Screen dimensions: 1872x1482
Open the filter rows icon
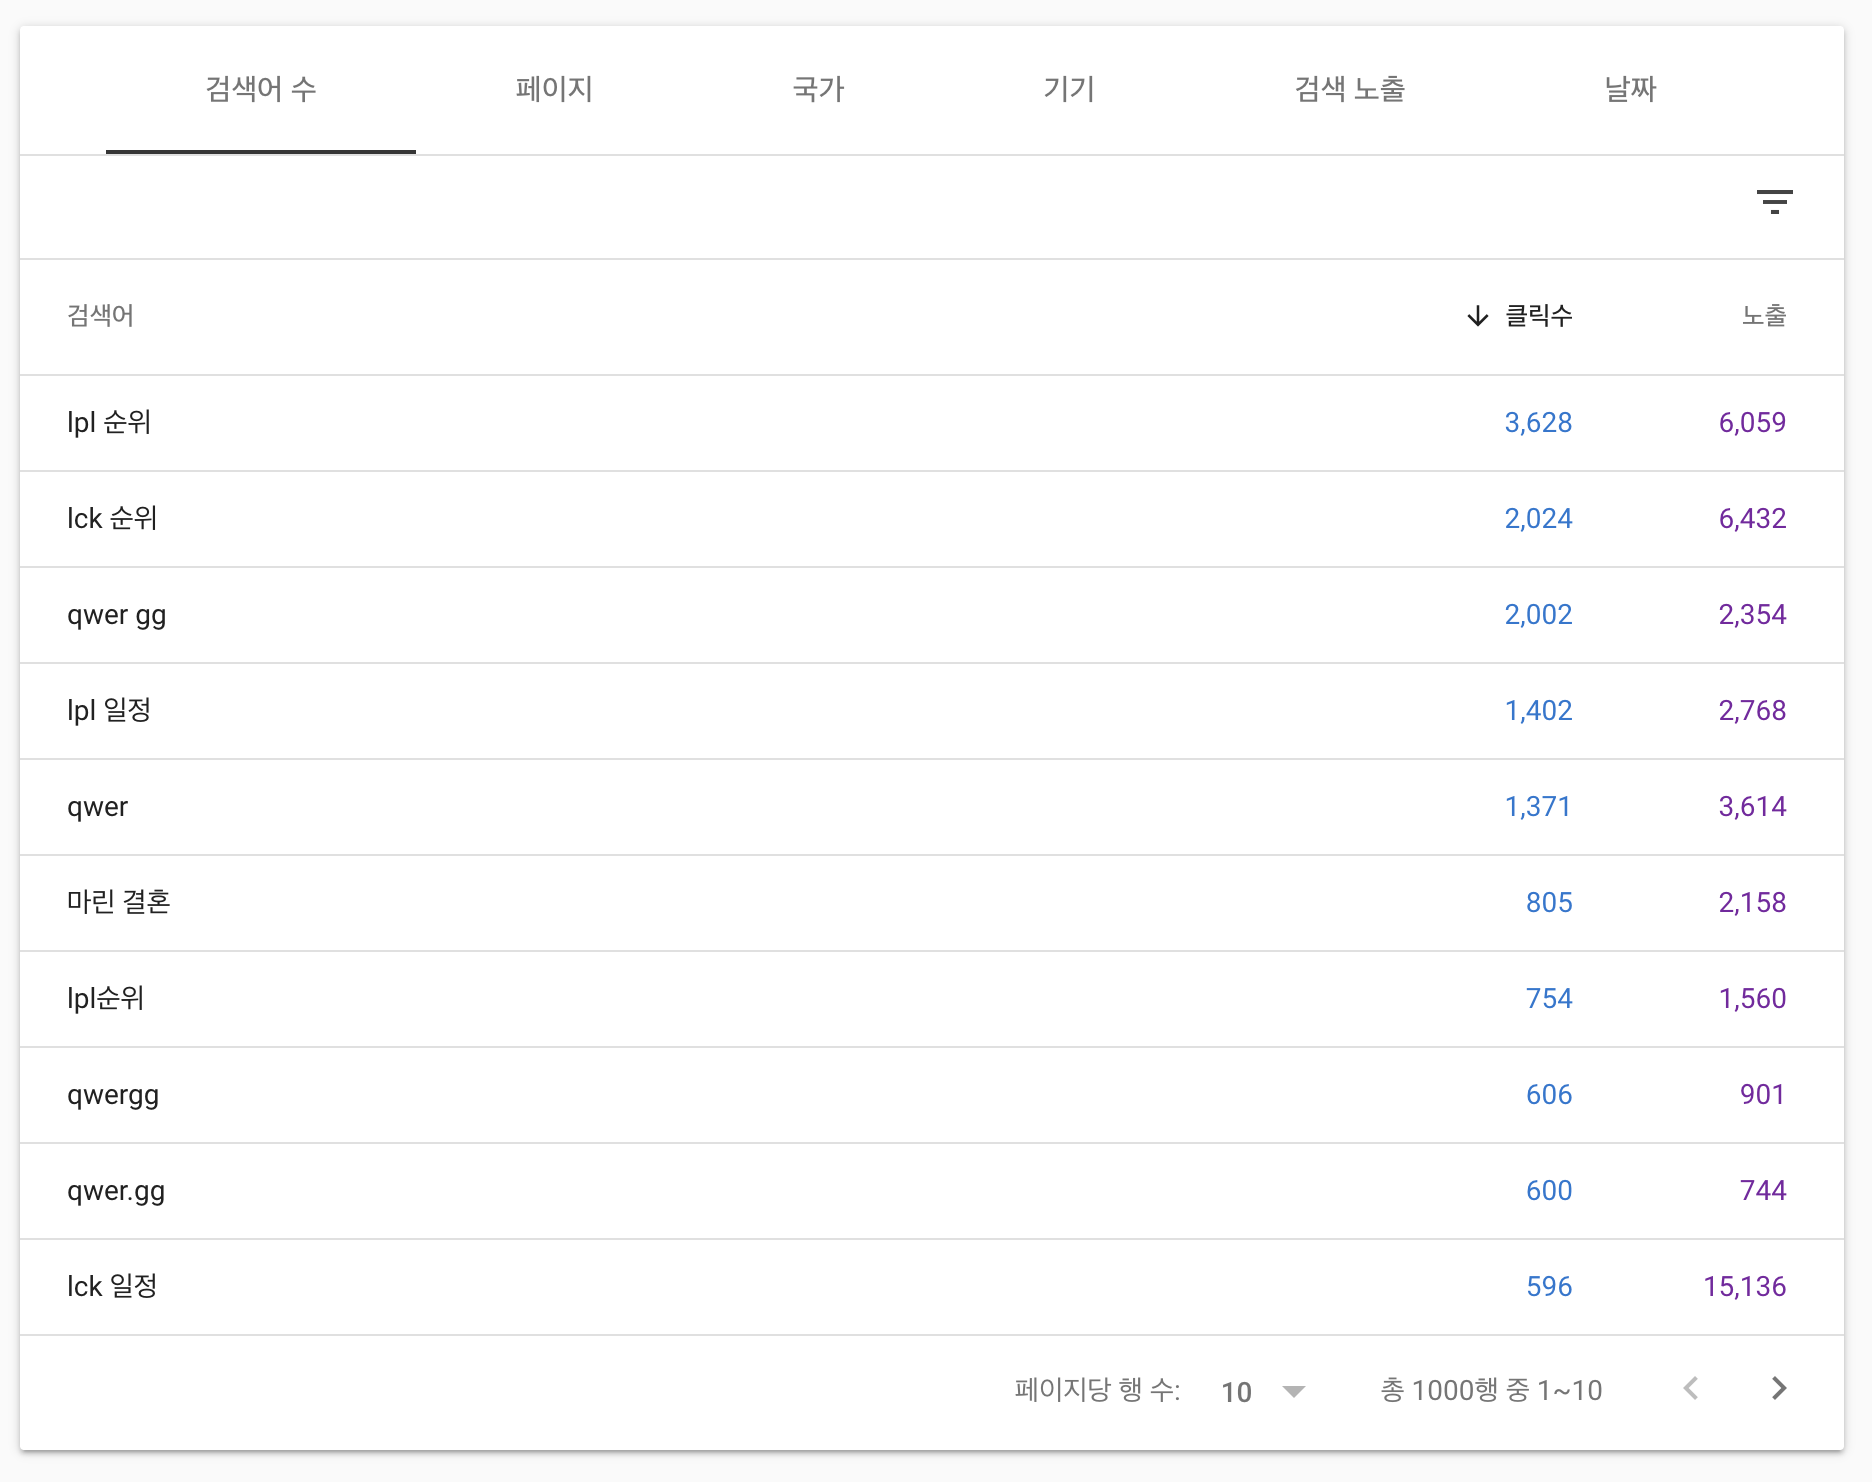(1774, 202)
